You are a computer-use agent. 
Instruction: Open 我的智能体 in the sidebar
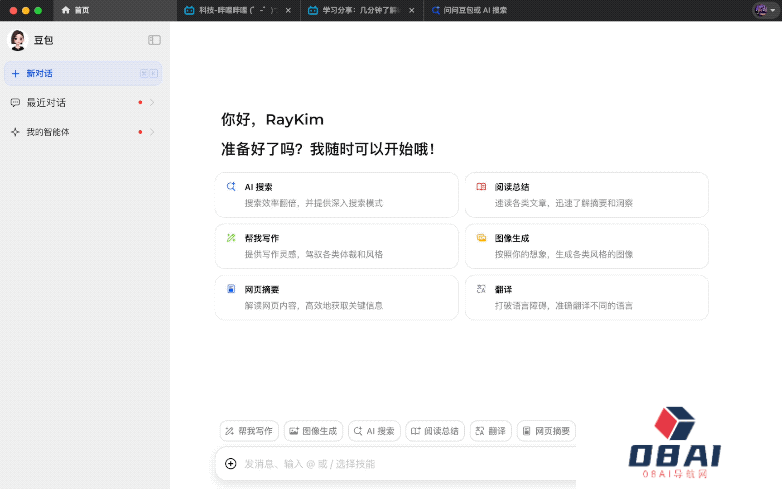pos(48,132)
